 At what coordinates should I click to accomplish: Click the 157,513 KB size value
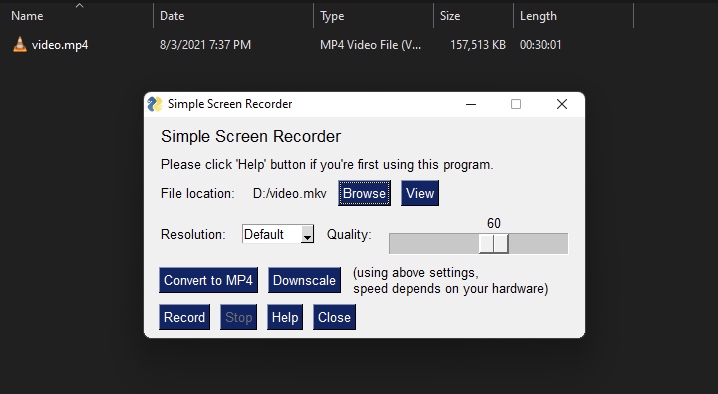(x=478, y=45)
